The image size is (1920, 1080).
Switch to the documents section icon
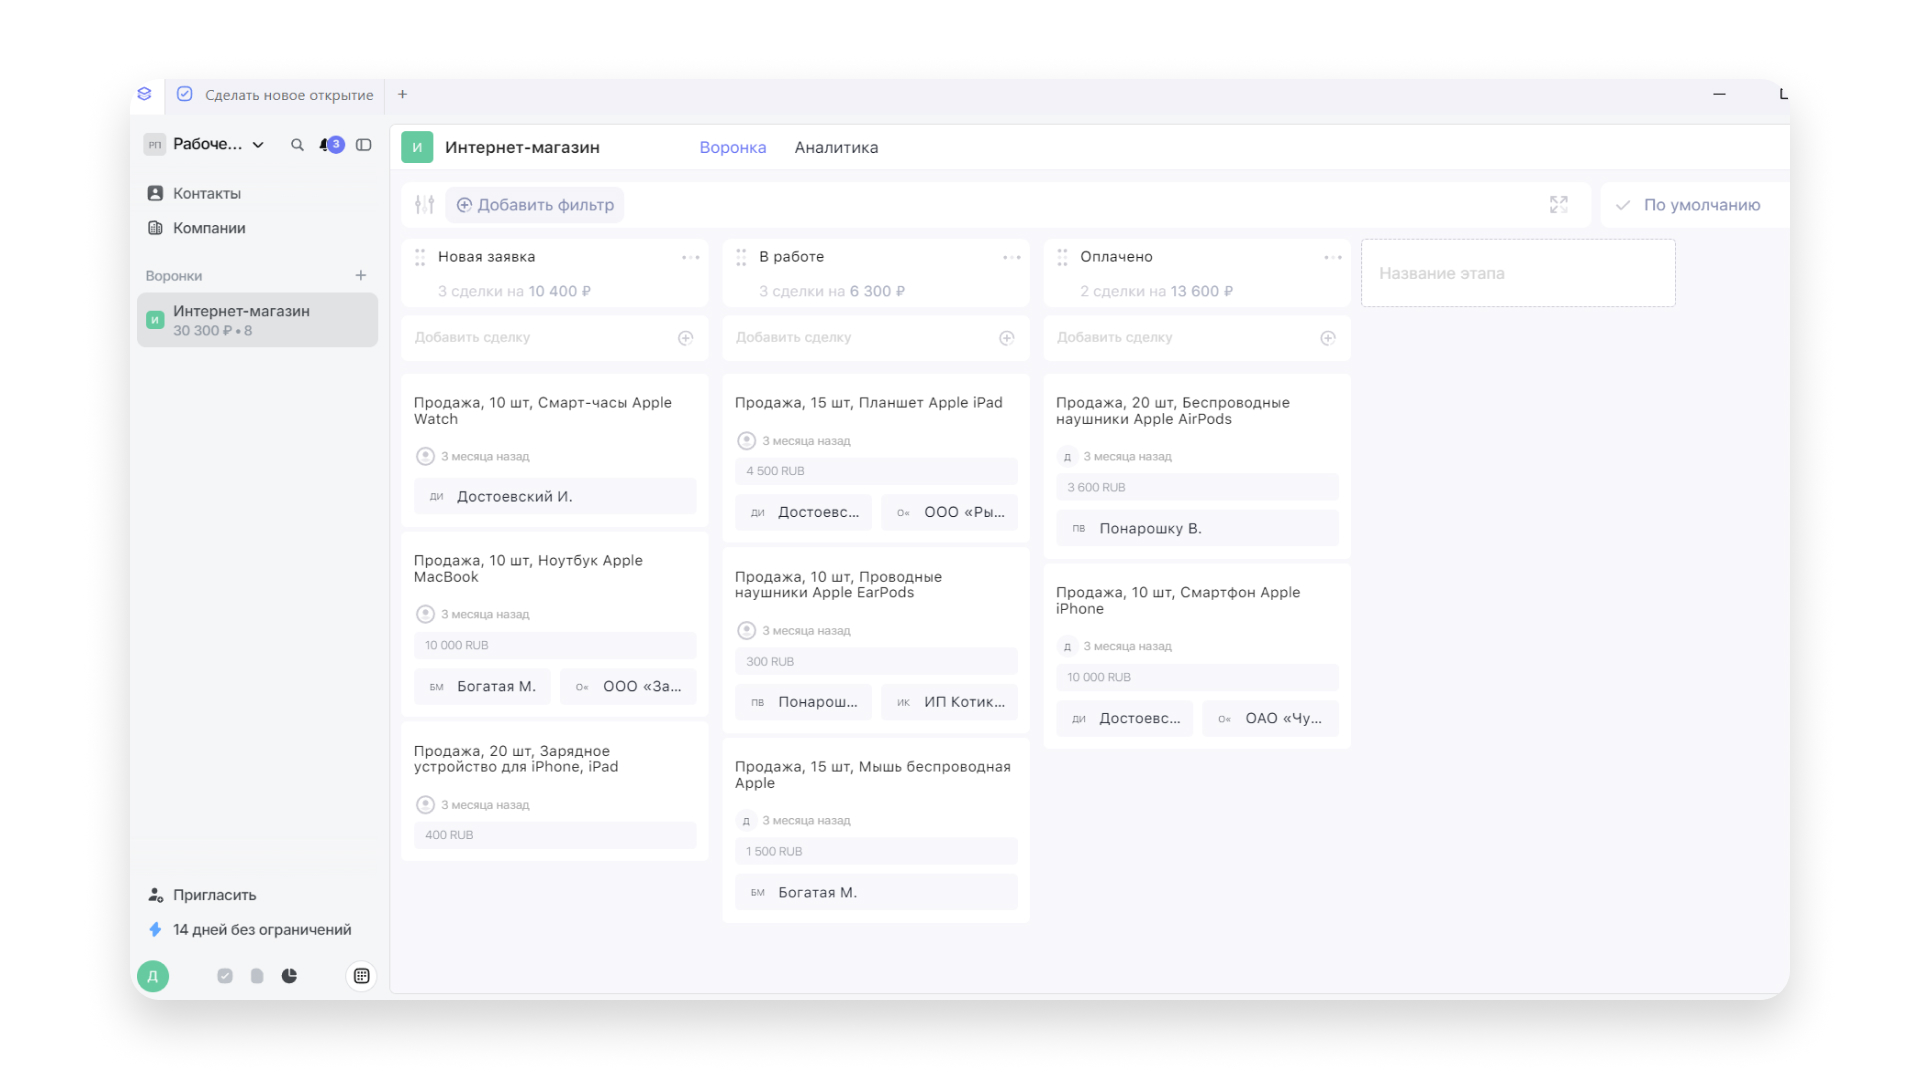[x=257, y=976]
